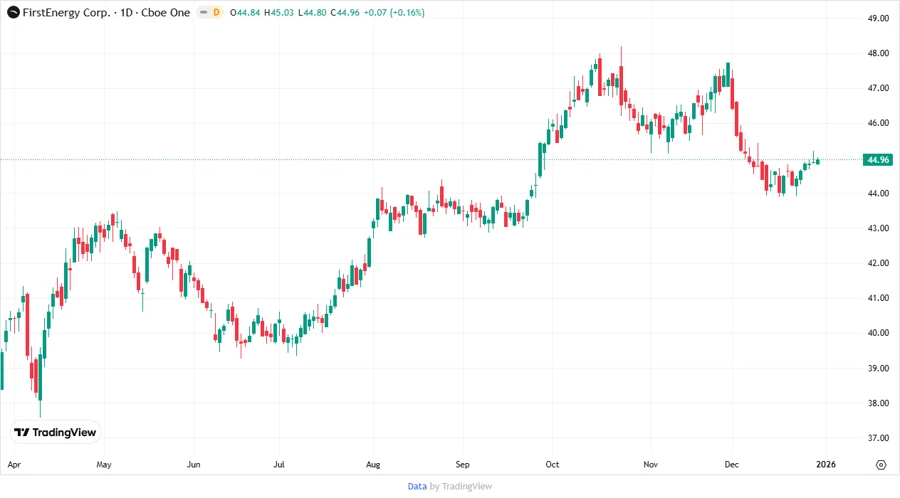Click the 41.00 price axis label

click(x=878, y=298)
